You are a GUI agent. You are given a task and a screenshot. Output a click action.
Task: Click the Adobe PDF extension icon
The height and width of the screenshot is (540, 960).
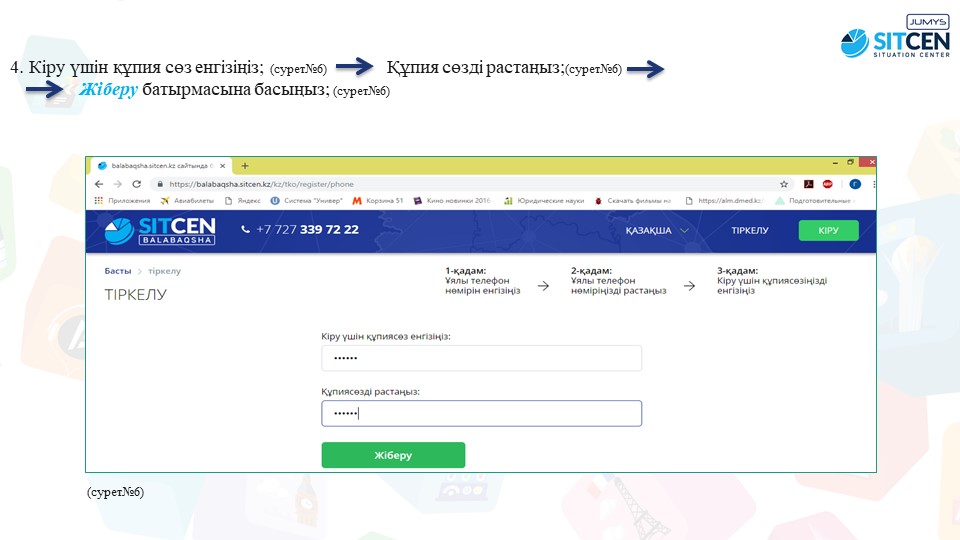point(808,184)
